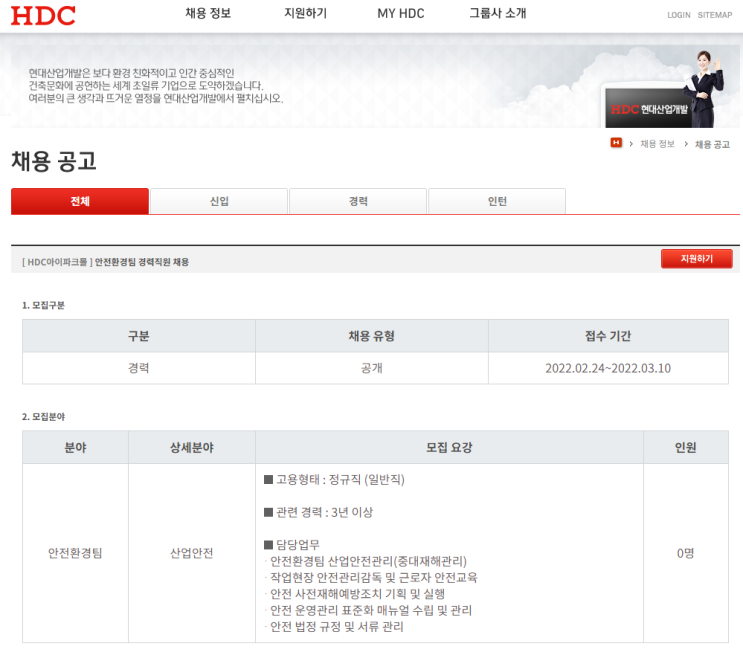Click 채용 공고 in the breadcrumb
This screenshot has height=655, width=743.
click(712, 144)
